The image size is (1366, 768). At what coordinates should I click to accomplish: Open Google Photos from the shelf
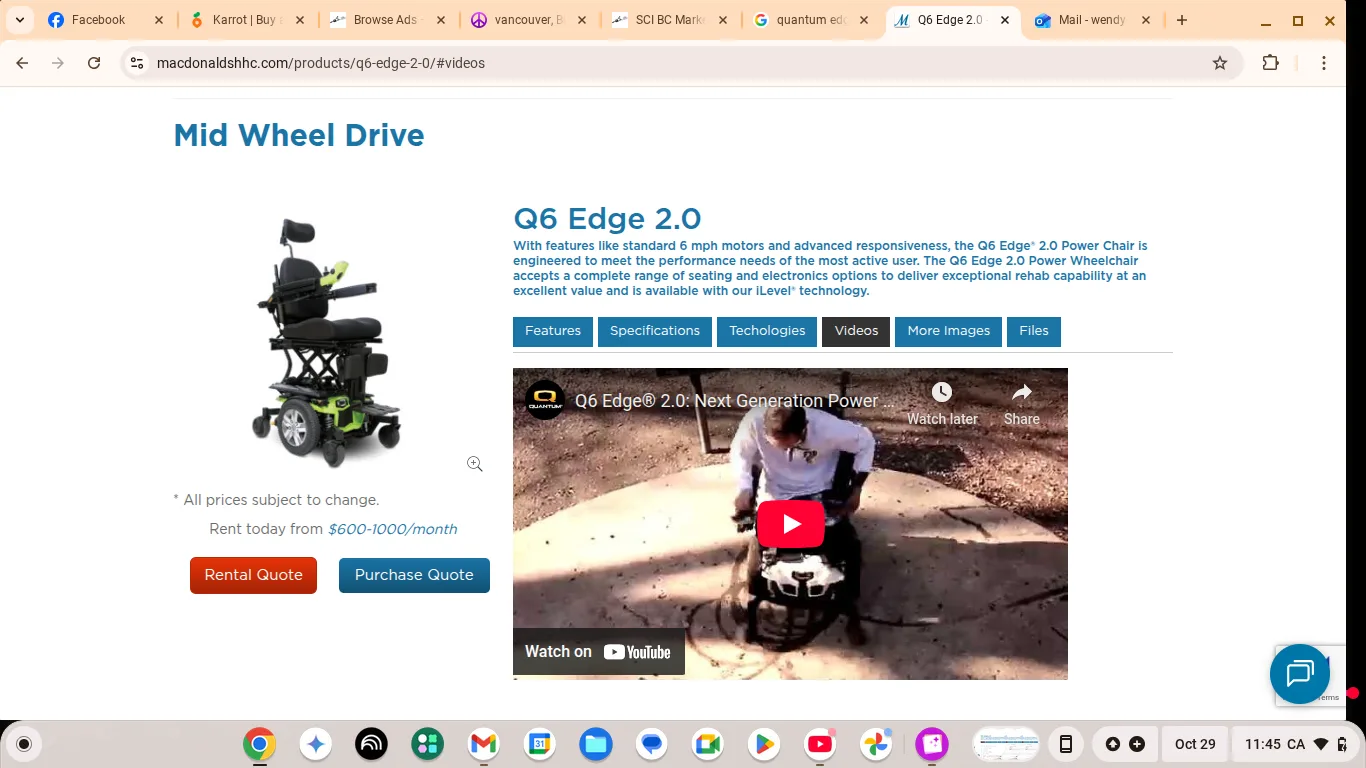[x=875, y=744]
